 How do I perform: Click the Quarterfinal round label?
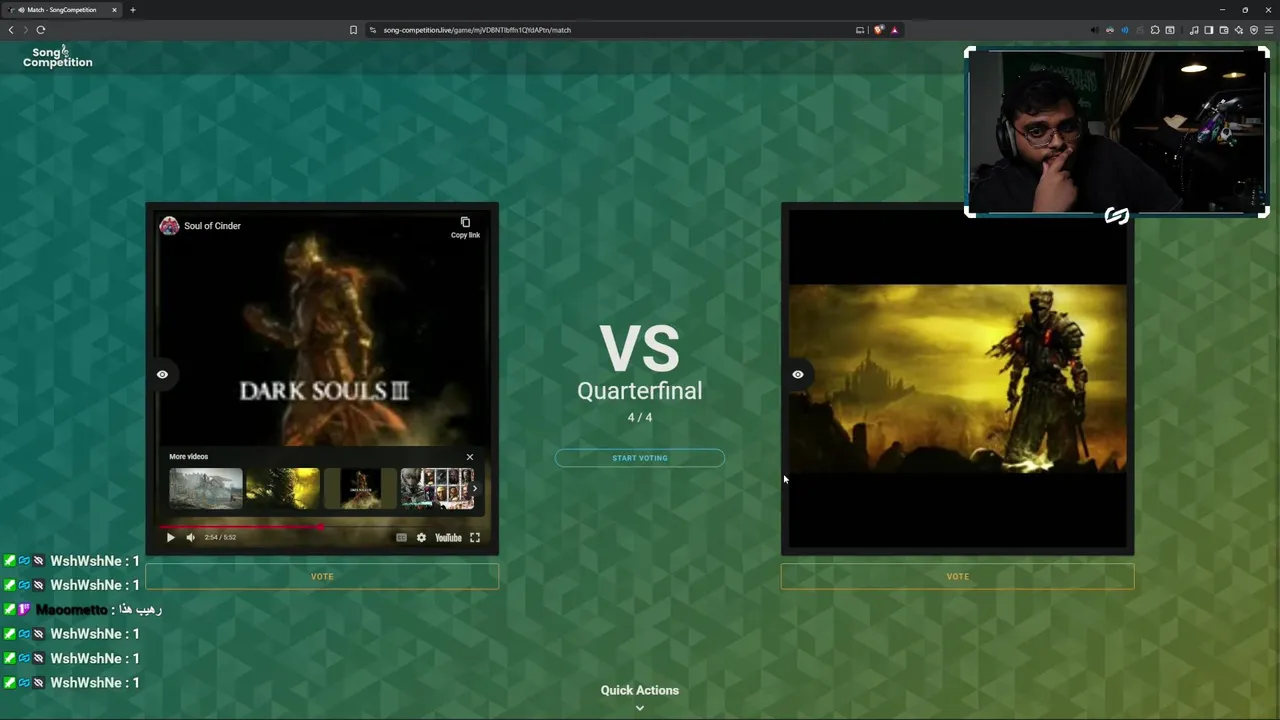(640, 391)
